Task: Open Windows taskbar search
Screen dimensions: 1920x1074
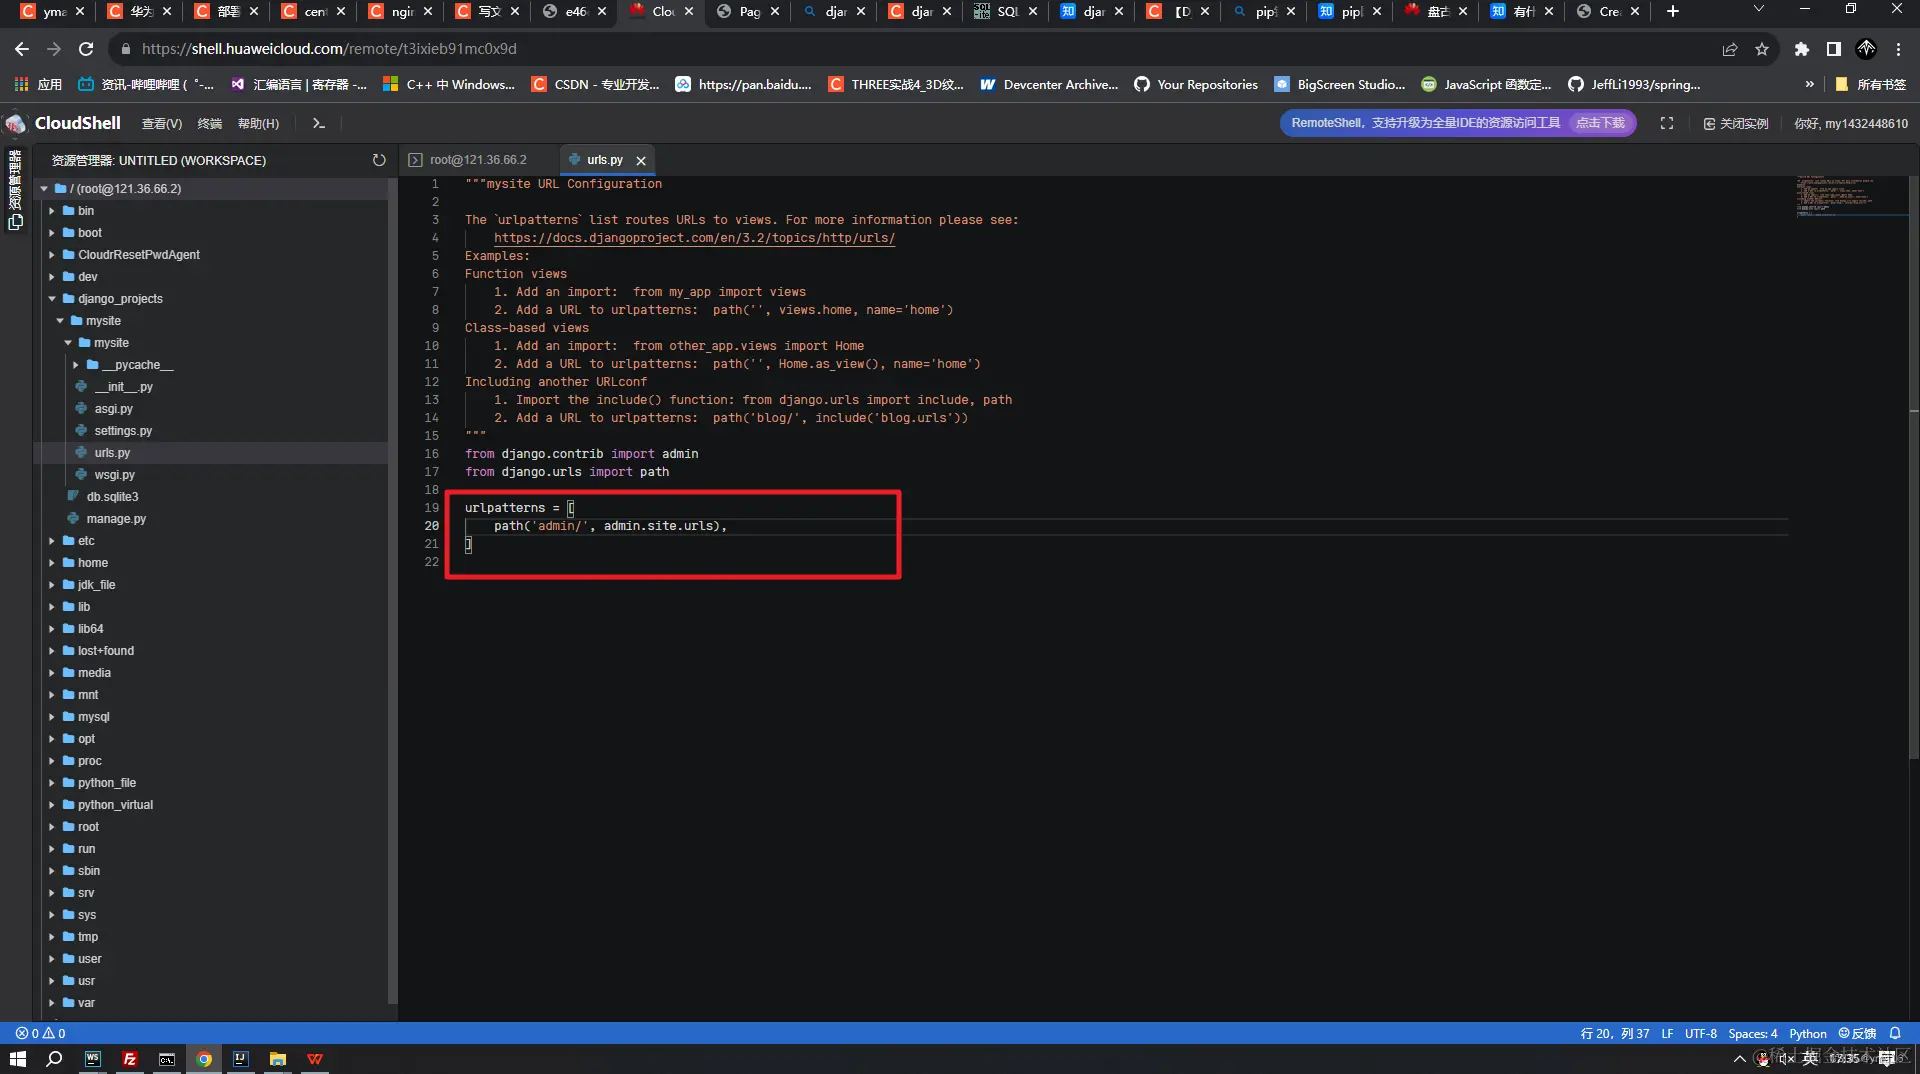Action: point(55,1059)
